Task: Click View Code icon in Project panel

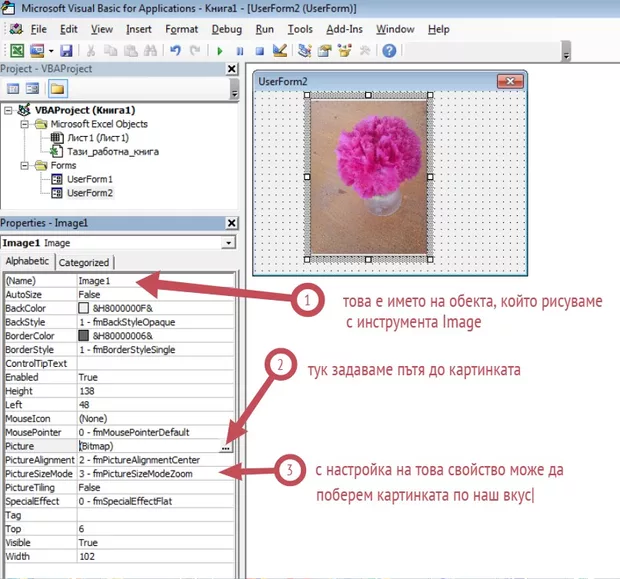Action: [x=12, y=90]
